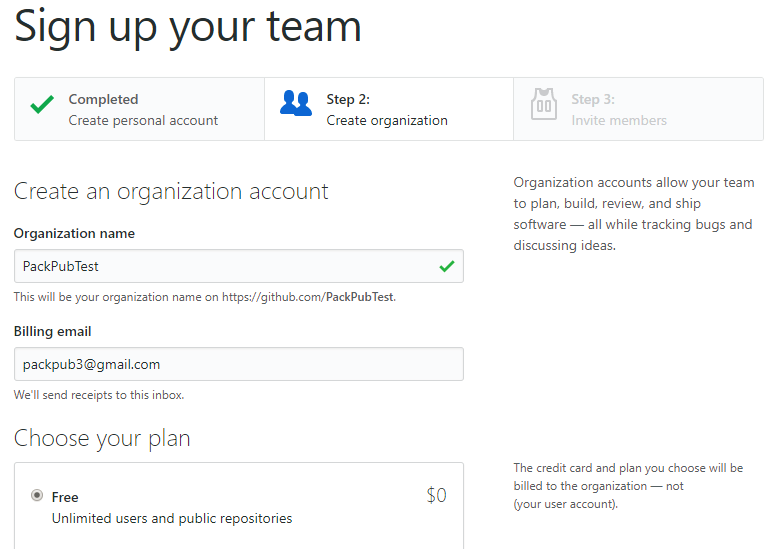Click the Free plan card's $0 price
Image resolution: width=782 pixels, height=549 pixels.
436,495
